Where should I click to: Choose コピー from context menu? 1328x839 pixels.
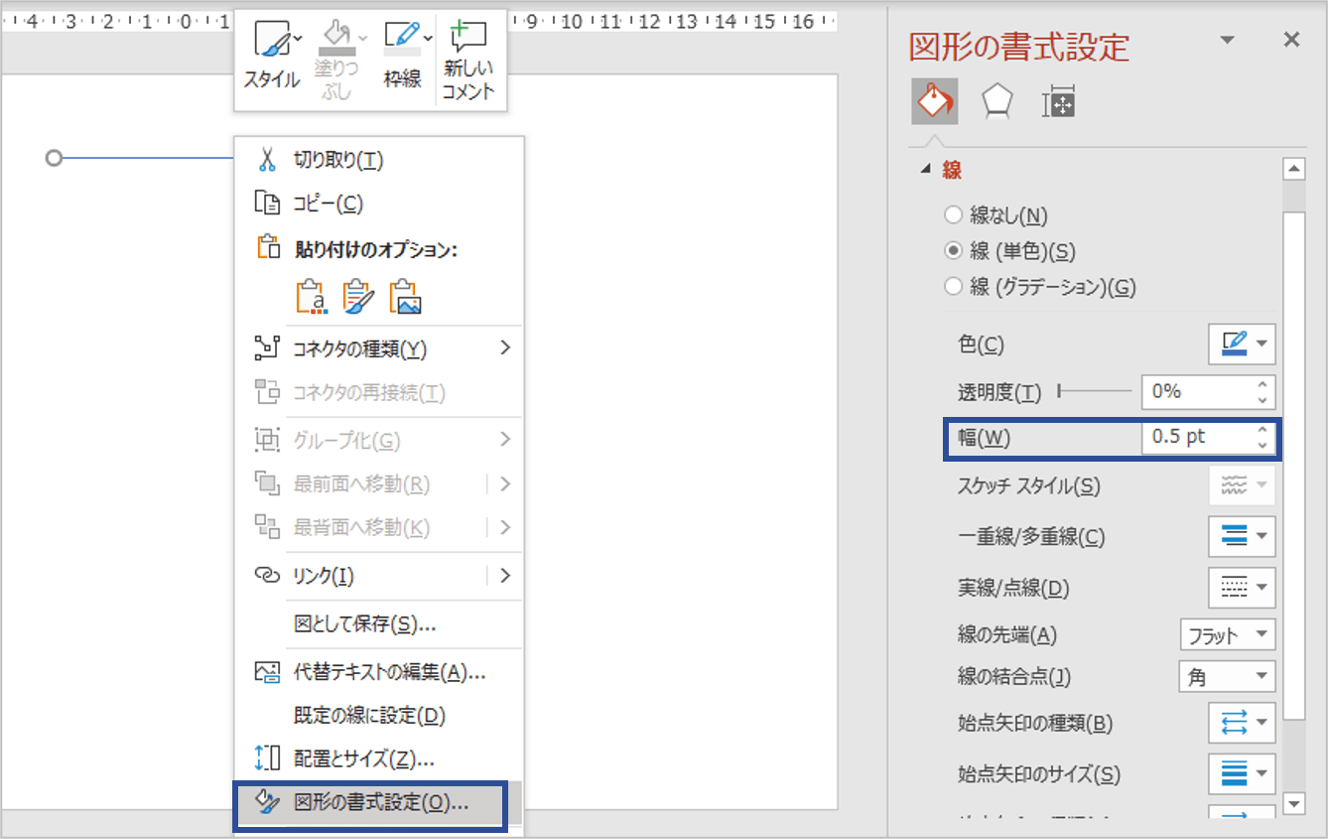378,203
